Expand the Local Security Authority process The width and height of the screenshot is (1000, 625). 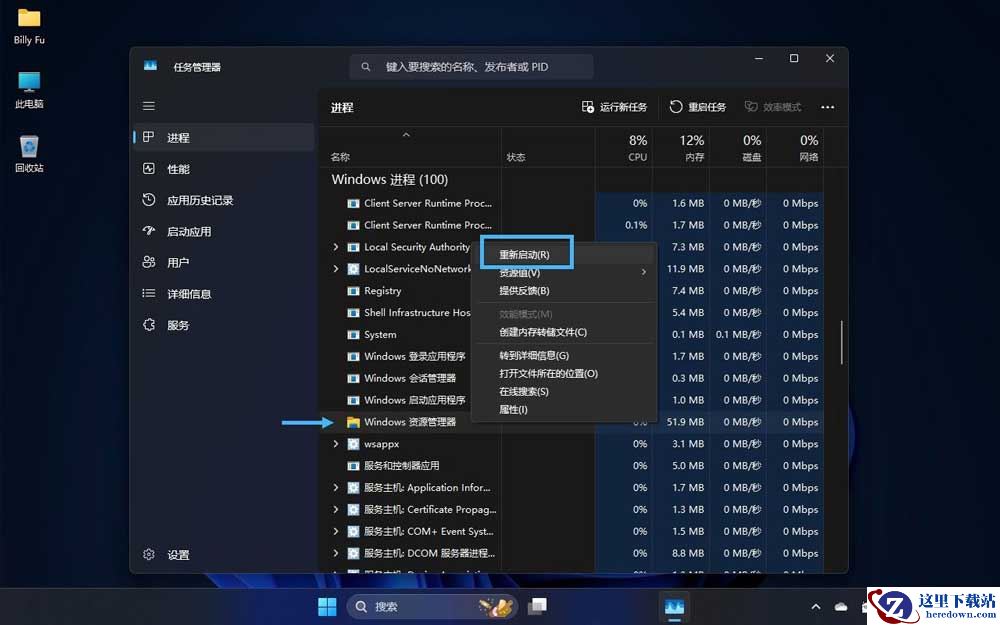click(x=336, y=247)
